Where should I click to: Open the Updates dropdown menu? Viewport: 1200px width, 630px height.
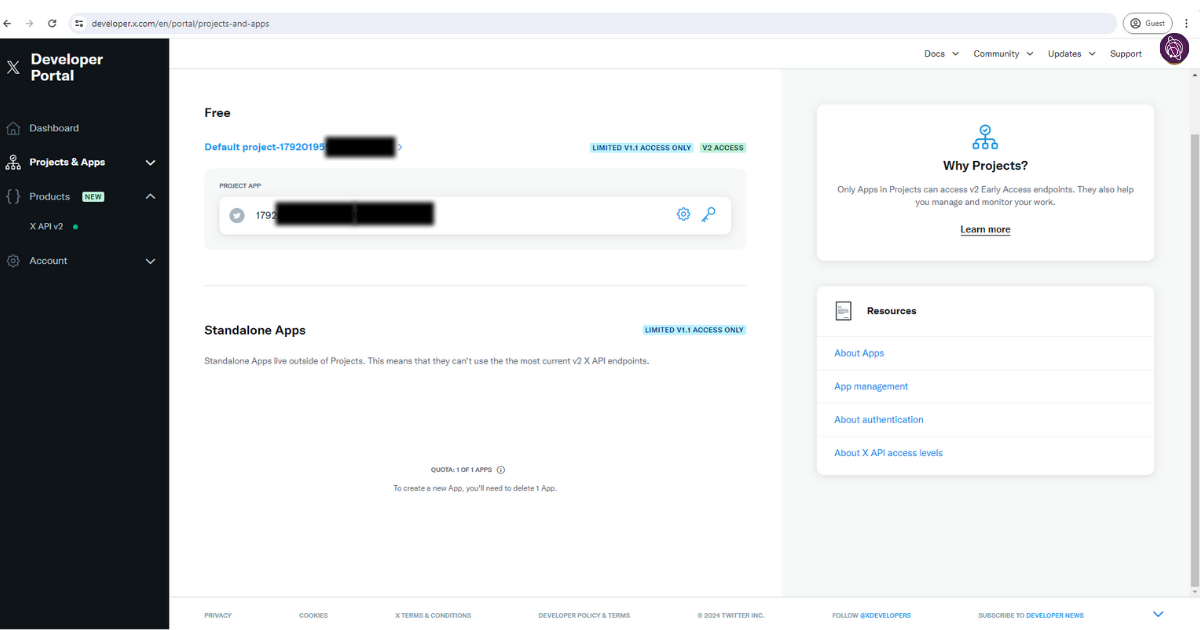click(1071, 54)
